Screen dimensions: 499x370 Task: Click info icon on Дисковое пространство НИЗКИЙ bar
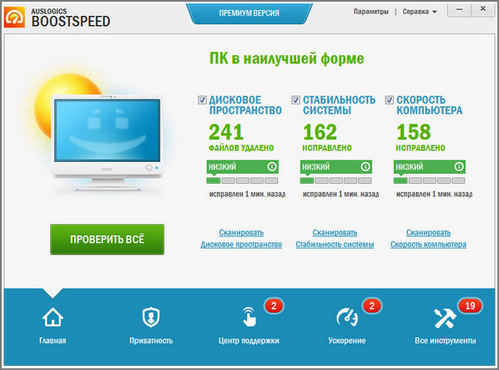pos(272,166)
